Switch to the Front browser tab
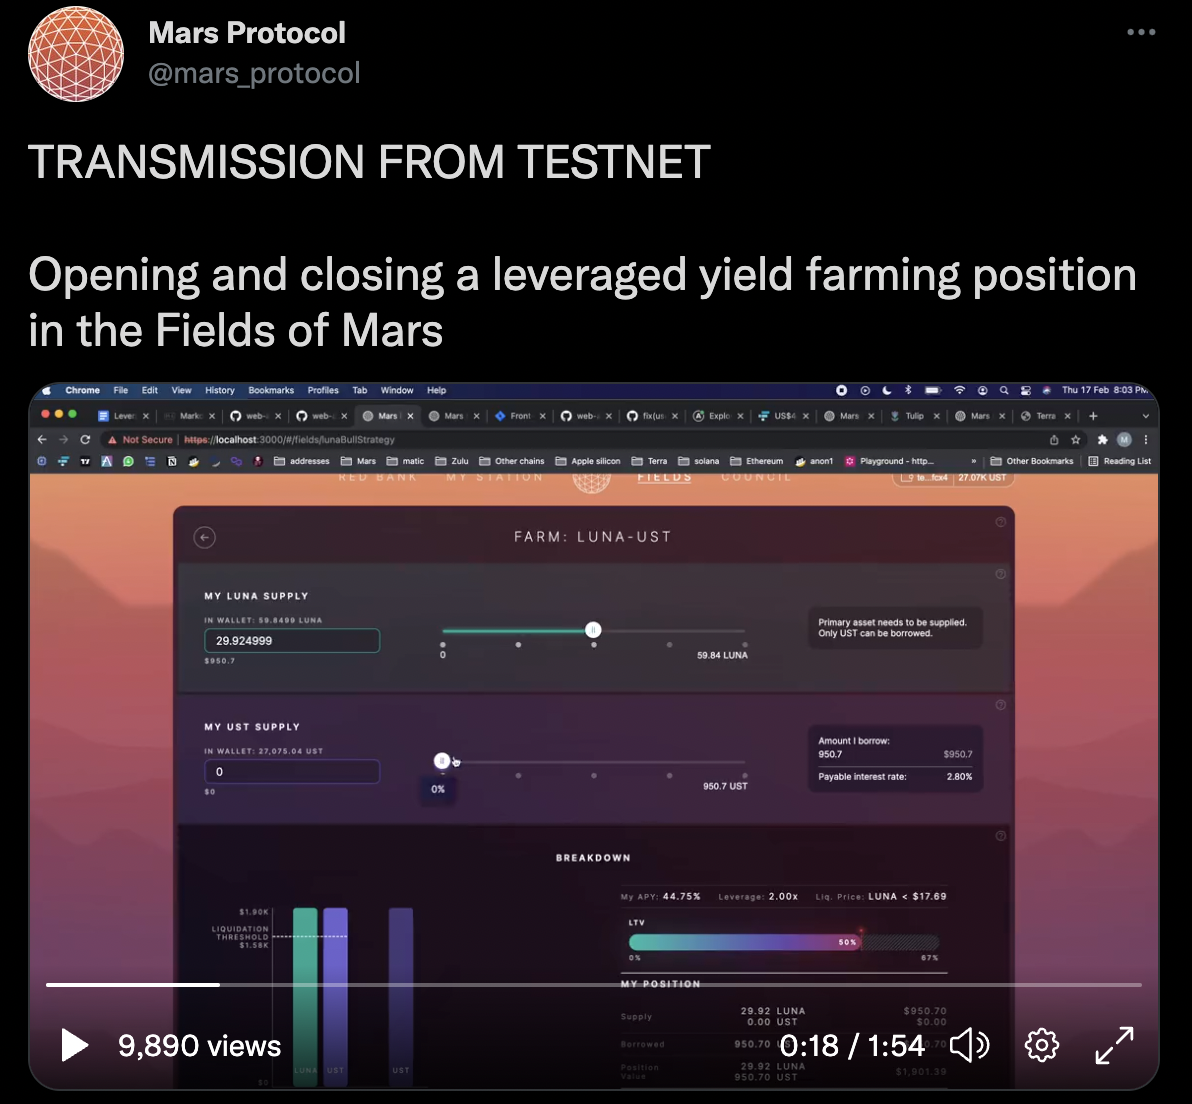Viewport: 1192px width, 1104px height. [521, 416]
